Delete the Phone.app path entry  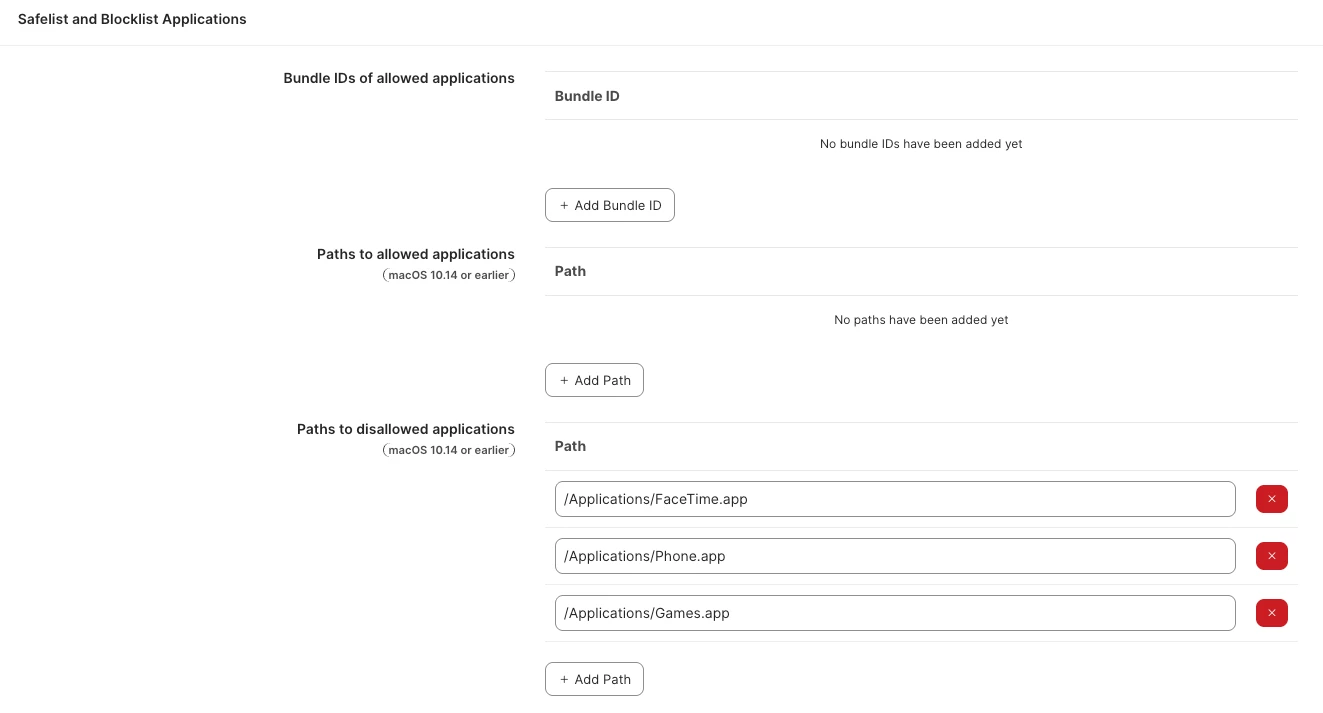1271,556
